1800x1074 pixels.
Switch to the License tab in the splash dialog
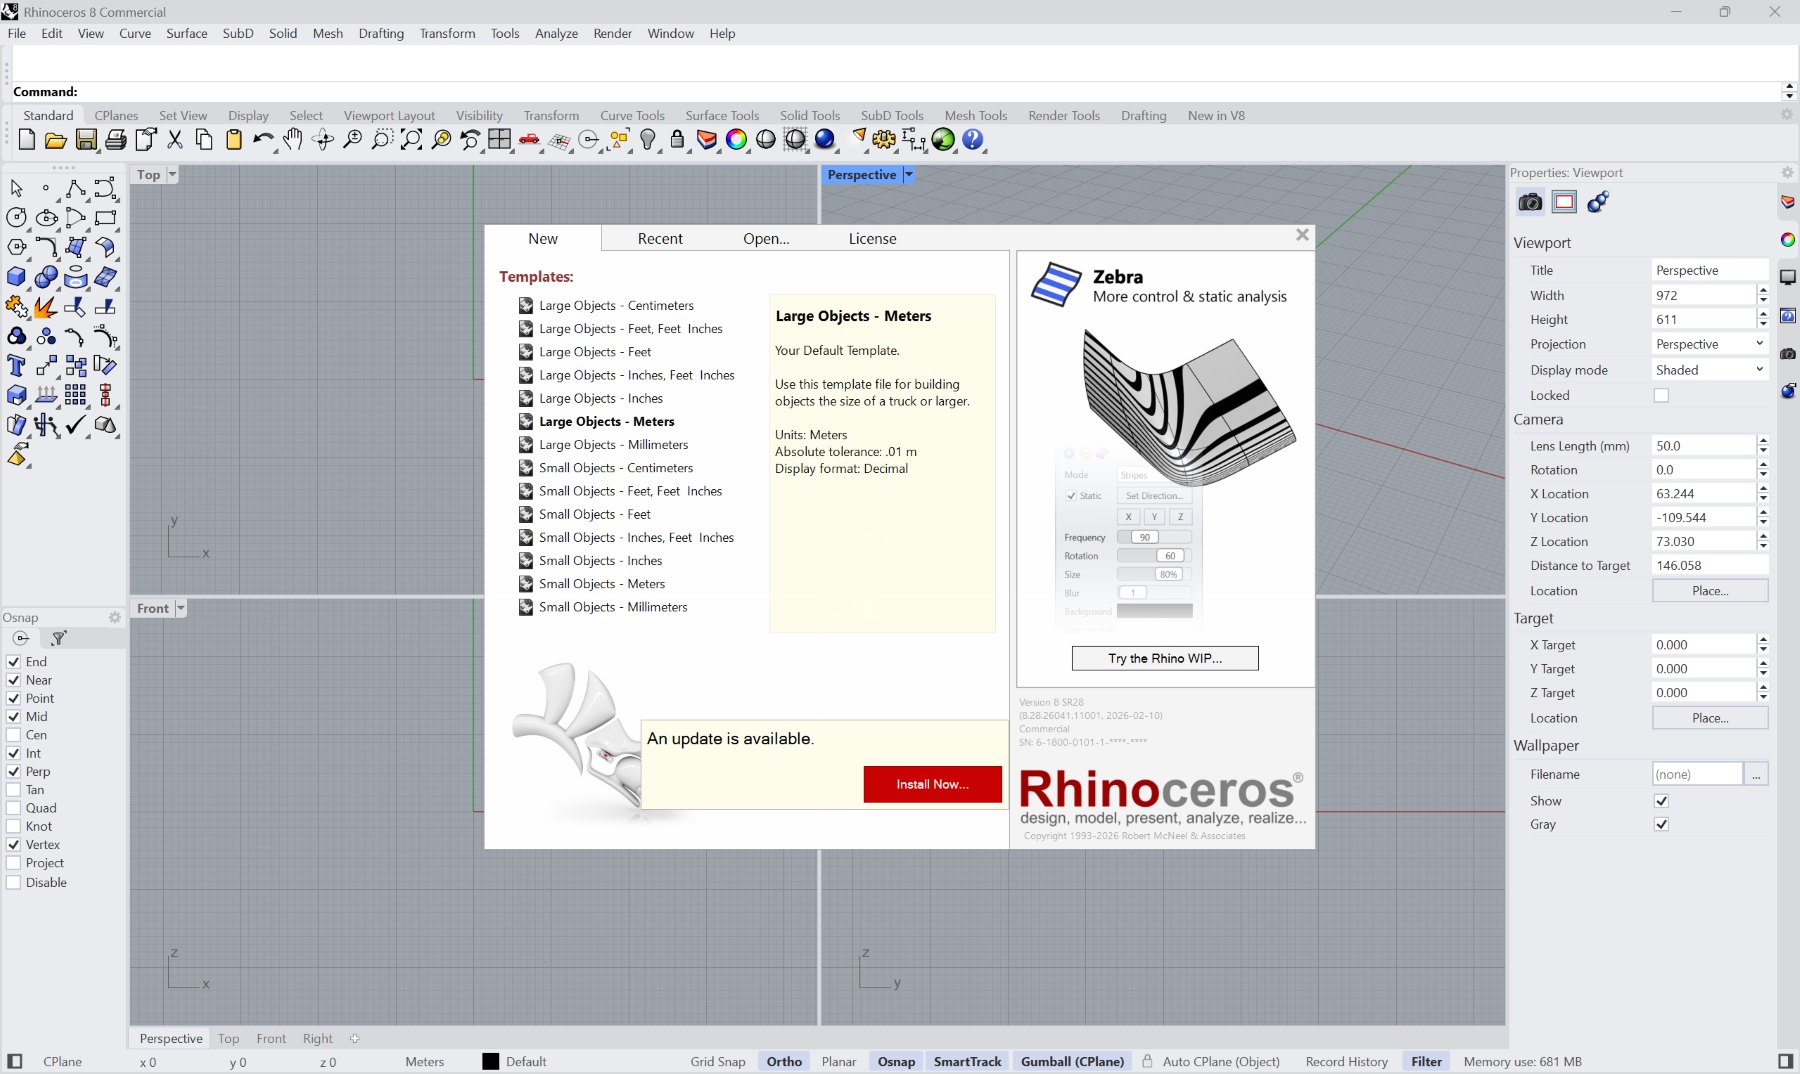pyautogui.click(x=872, y=239)
